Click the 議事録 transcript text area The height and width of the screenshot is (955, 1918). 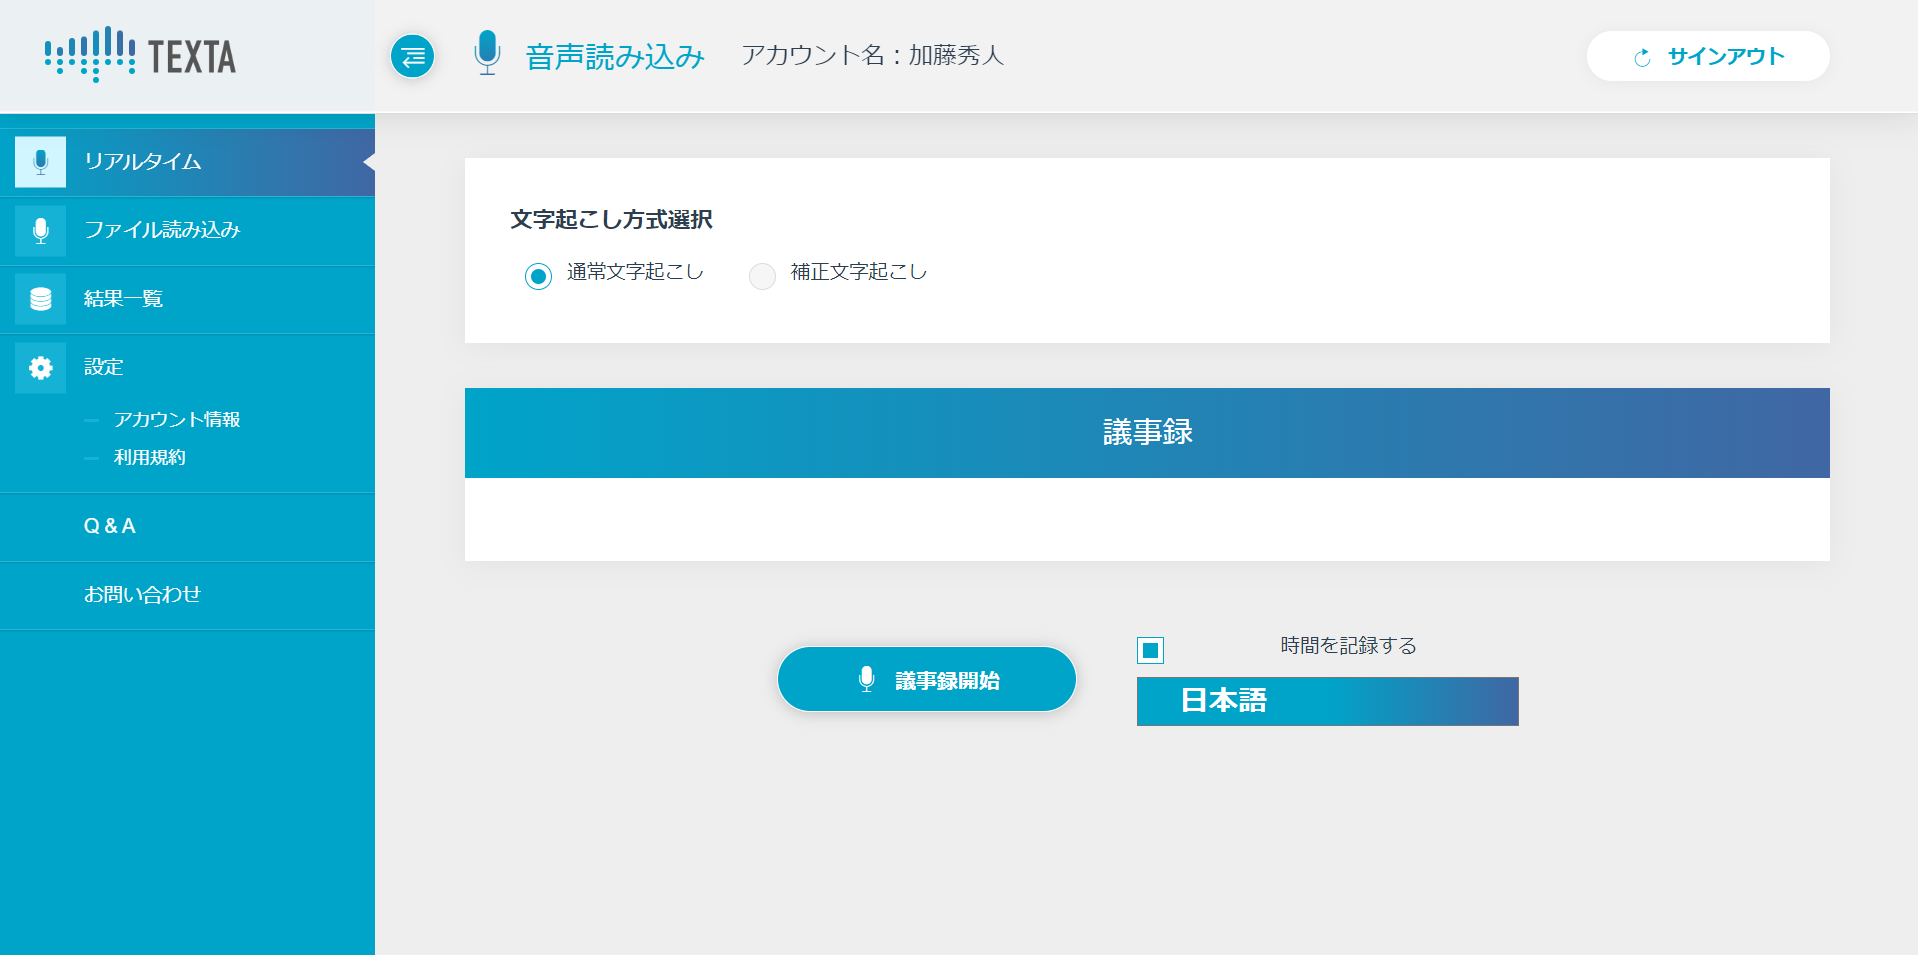click(1147, 519)
